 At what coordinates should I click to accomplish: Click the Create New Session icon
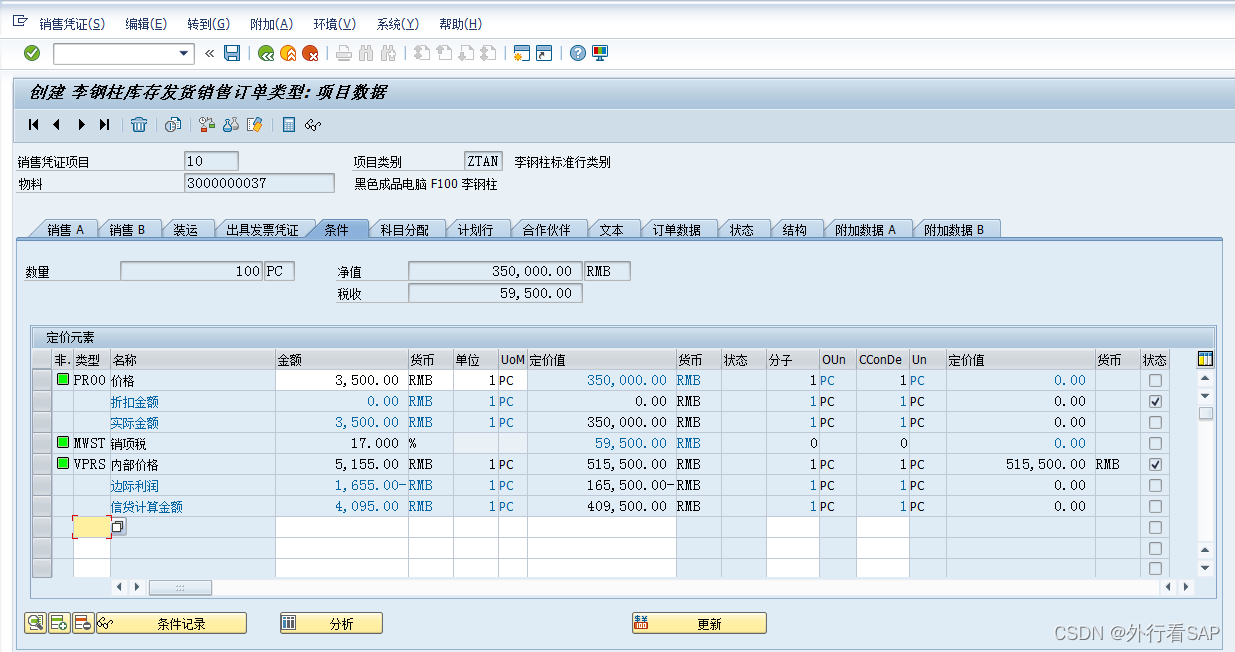(521, 53)
